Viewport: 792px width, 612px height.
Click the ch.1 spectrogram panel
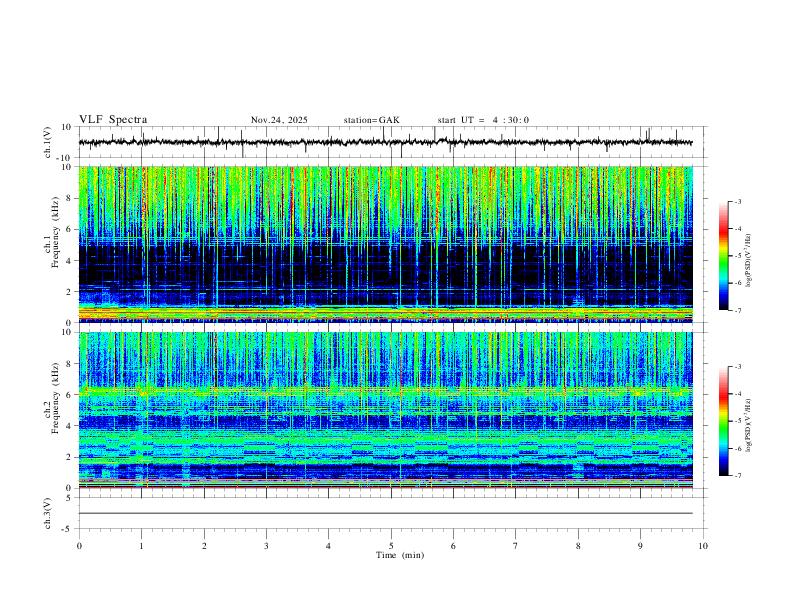click(385, 244)
